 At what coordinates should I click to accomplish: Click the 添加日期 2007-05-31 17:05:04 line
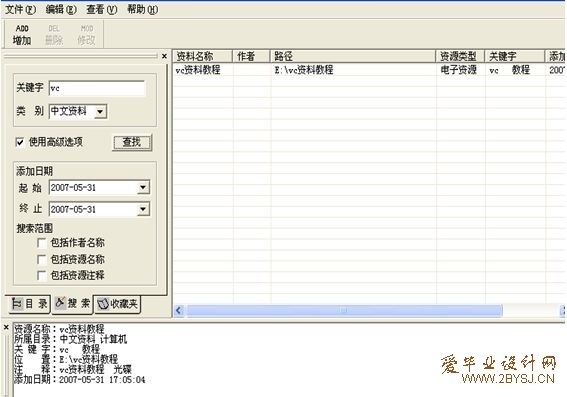79,379
